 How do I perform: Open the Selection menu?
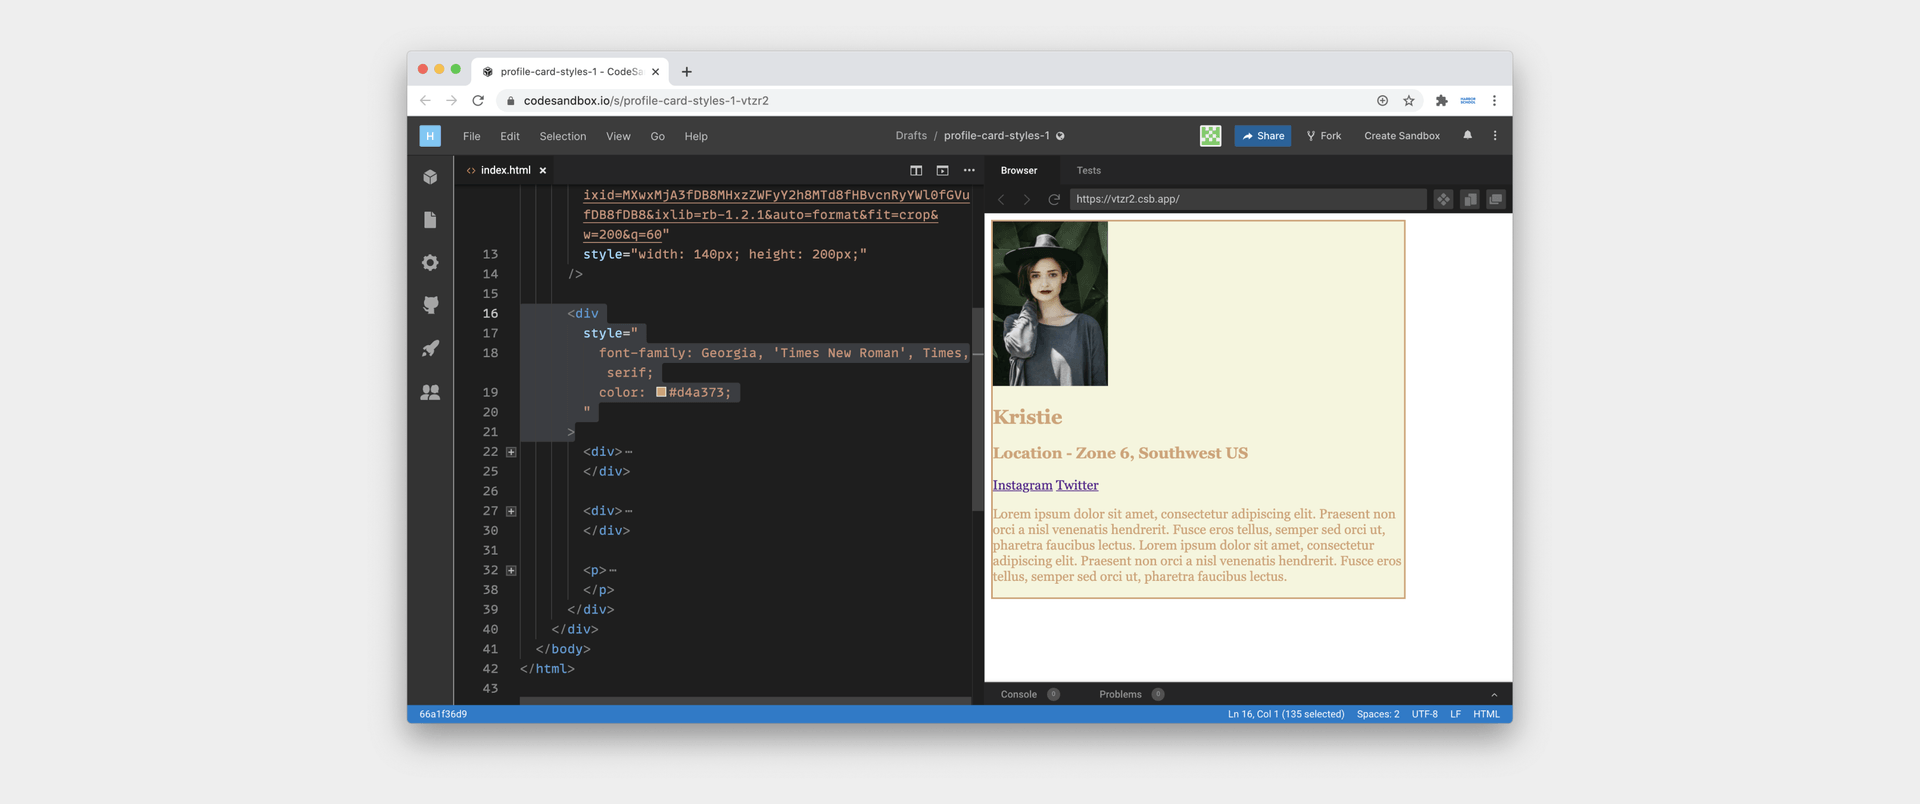click(563, 136)
